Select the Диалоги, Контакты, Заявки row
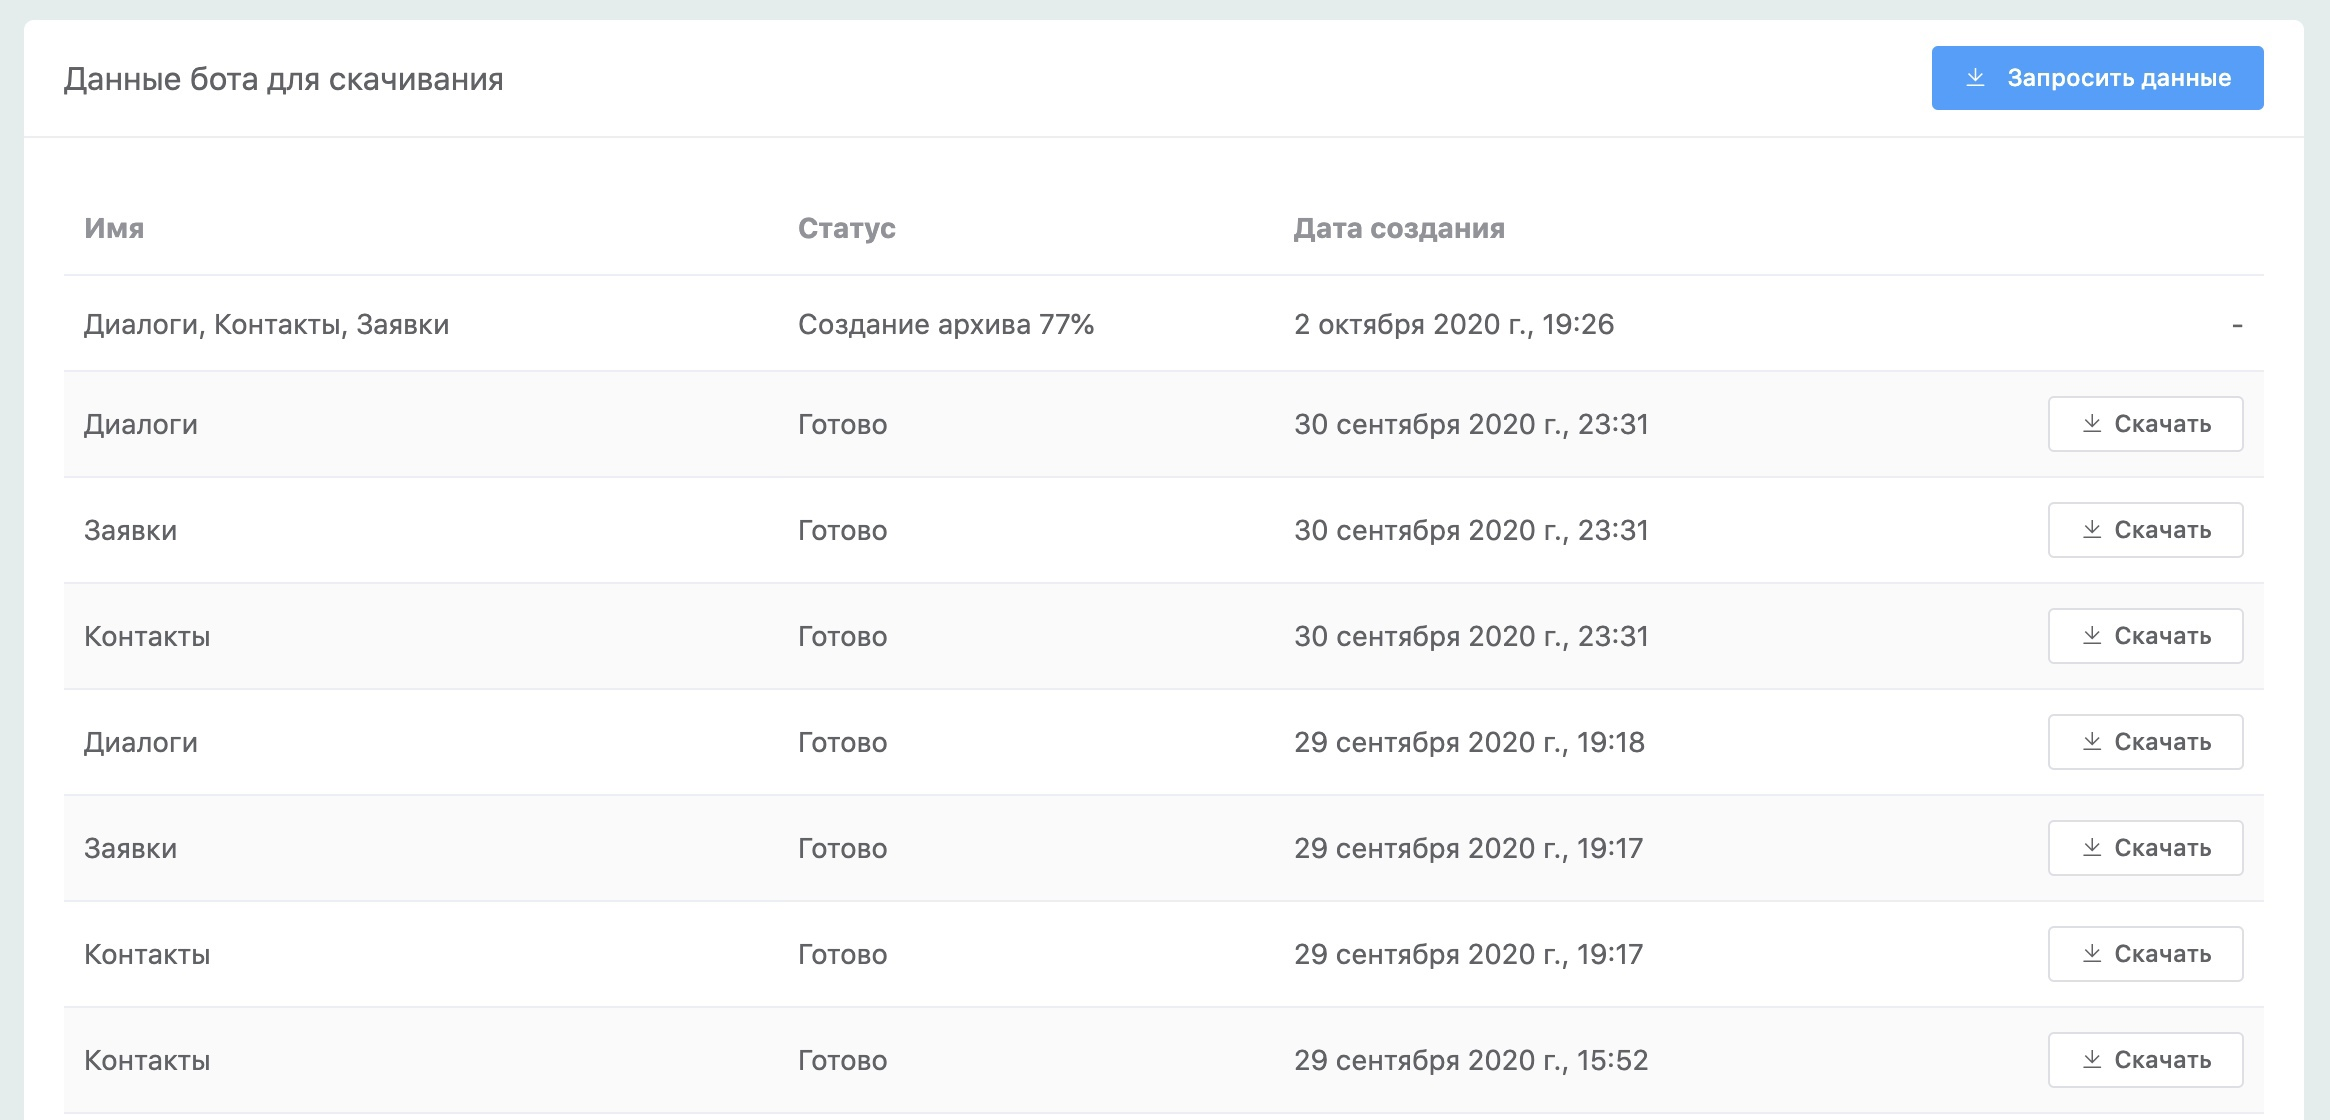2330x1120 pixels. tap(266, 325)
